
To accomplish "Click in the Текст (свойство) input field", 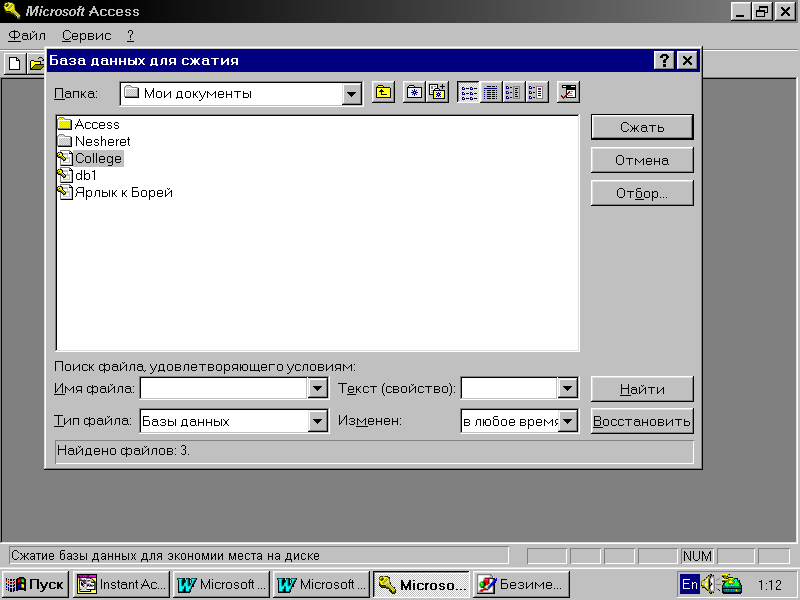I will 509,389.
